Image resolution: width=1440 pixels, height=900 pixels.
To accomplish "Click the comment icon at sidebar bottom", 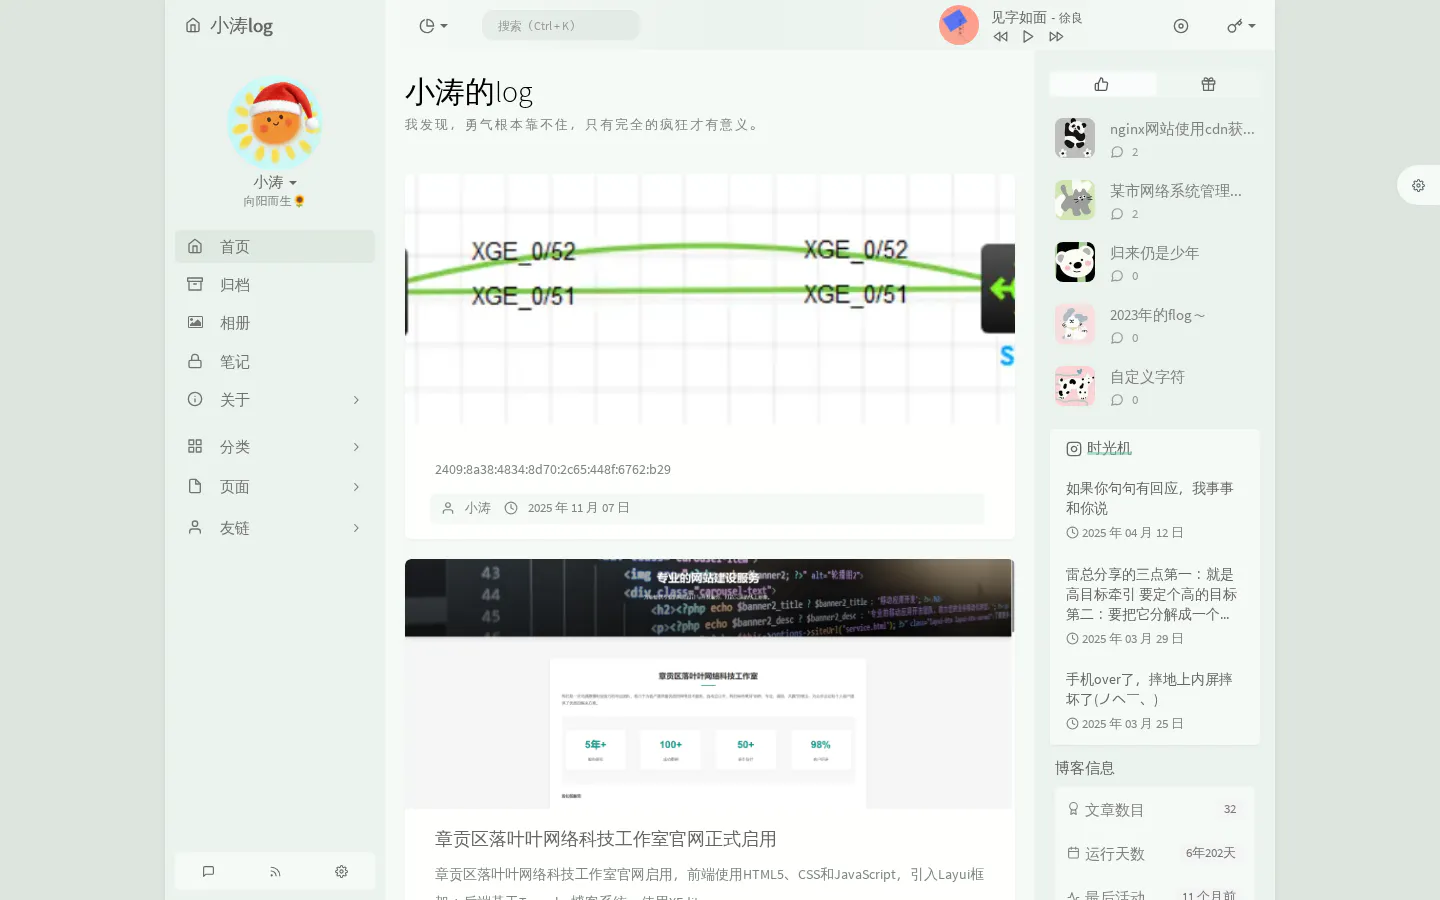I will coord(208,871).
